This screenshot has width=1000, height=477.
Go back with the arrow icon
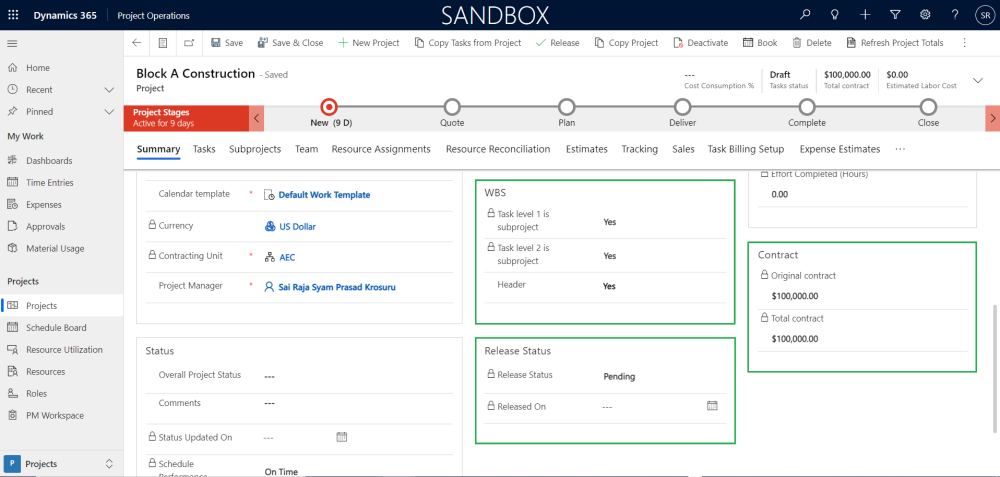(x=136, y=43)
